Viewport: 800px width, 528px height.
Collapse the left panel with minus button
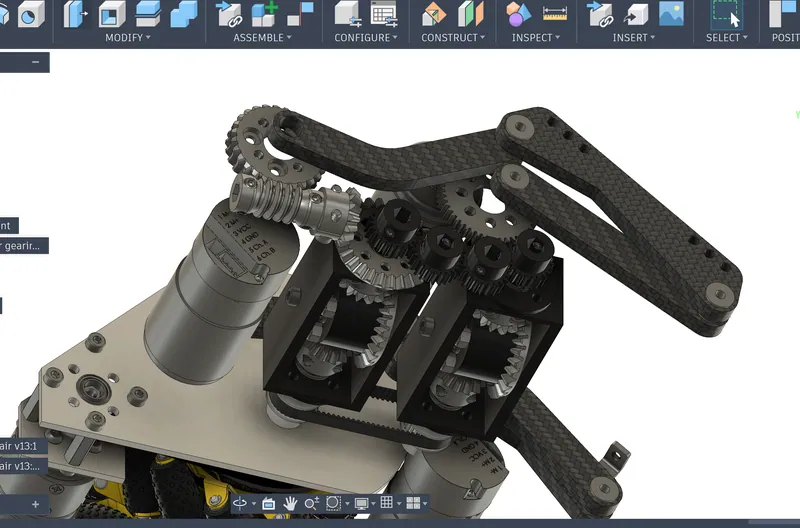35,62
